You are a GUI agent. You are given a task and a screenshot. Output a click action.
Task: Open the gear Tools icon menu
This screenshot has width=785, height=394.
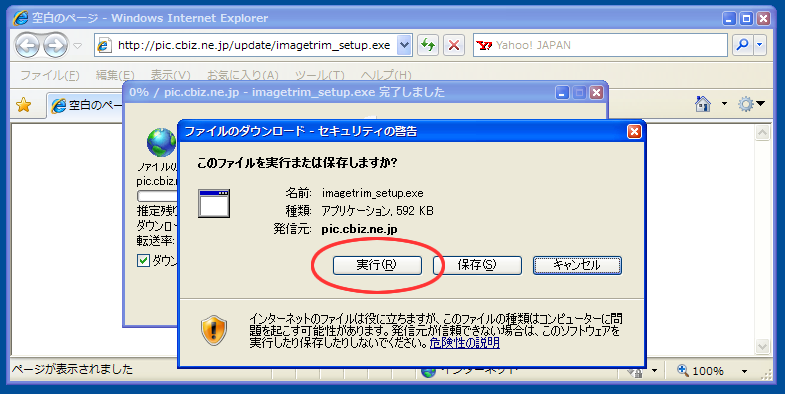coord(751,104)
